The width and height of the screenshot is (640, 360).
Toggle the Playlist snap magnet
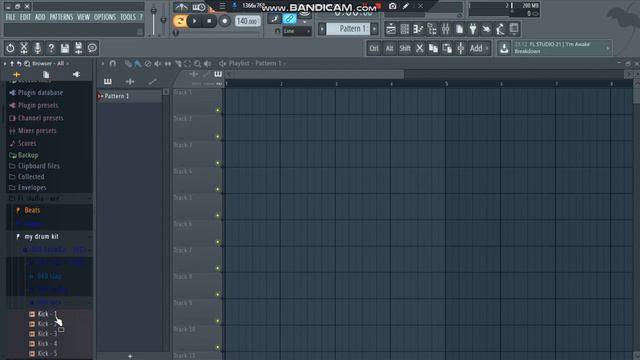click(113, 64)
